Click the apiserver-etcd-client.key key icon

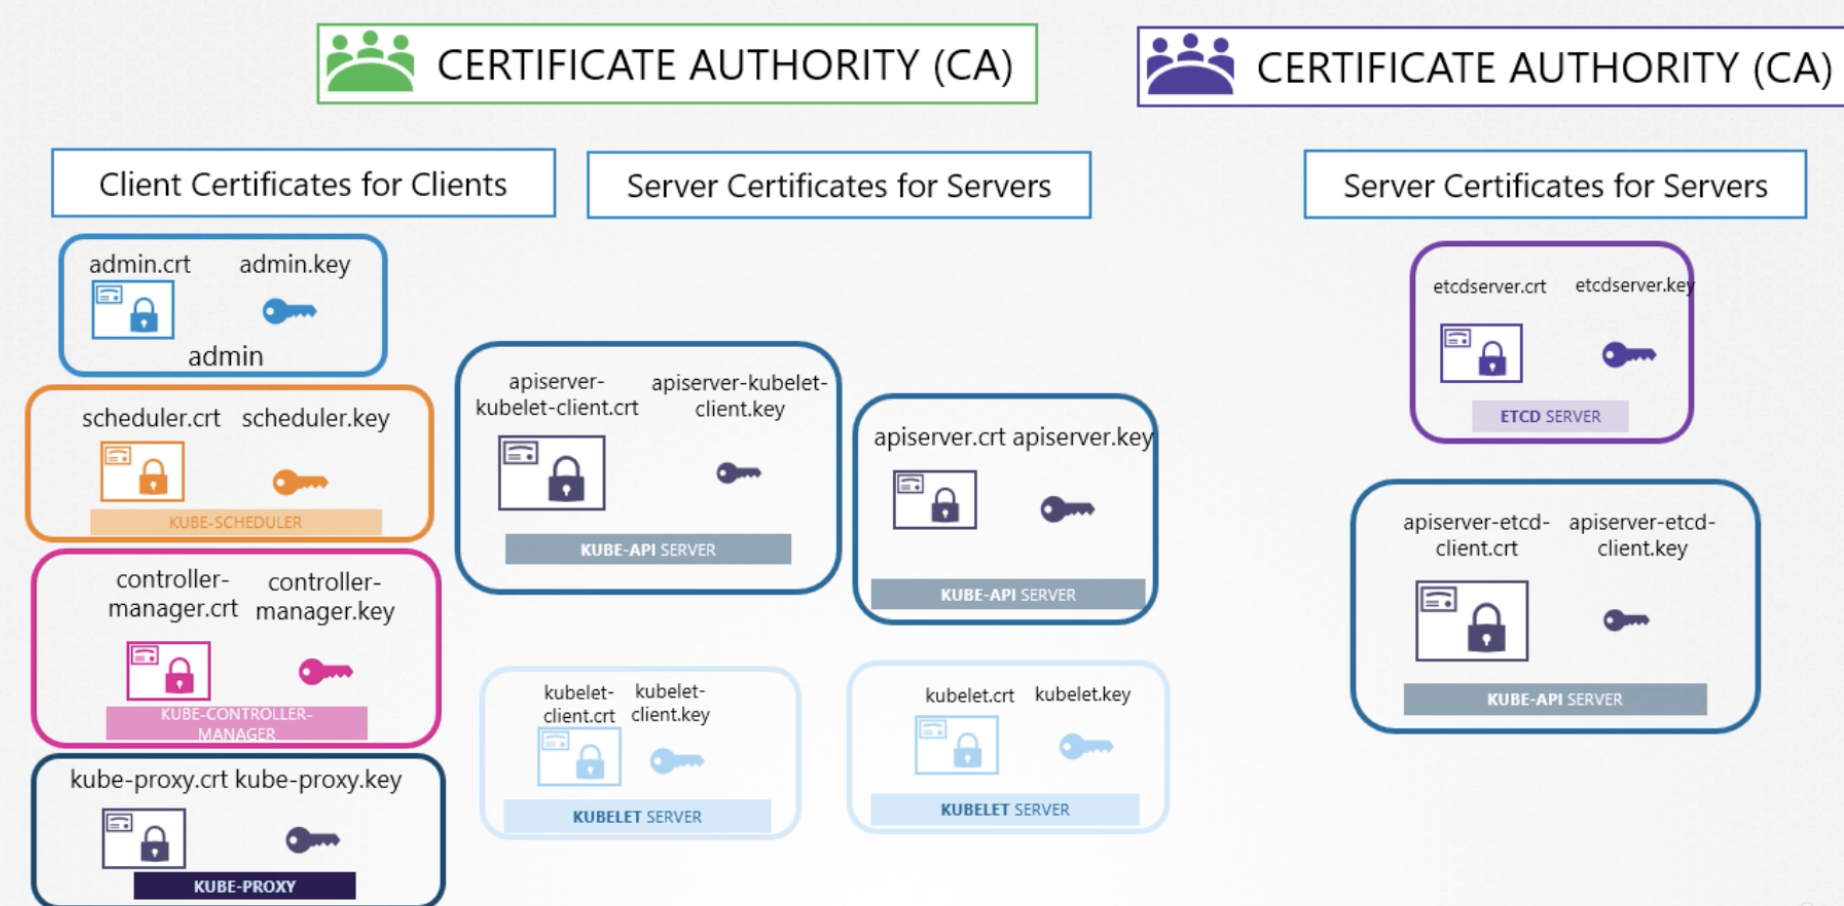(1626, 620)
